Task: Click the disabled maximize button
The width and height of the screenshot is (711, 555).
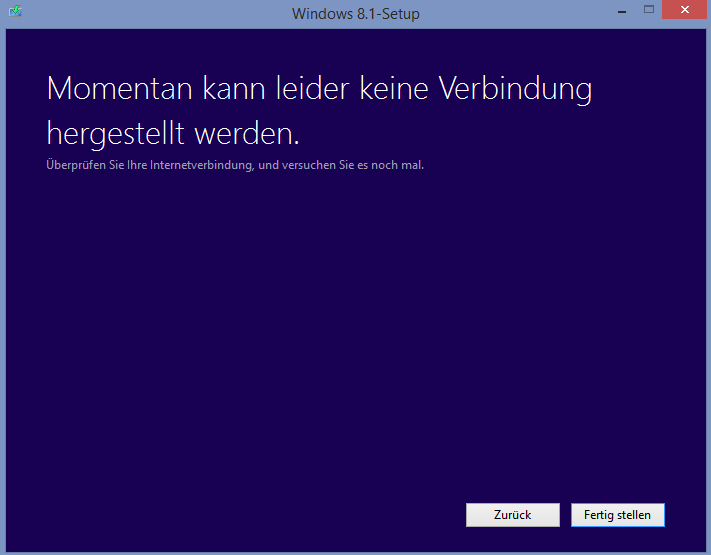Action: pyautogui.click(x=649, y=10)
